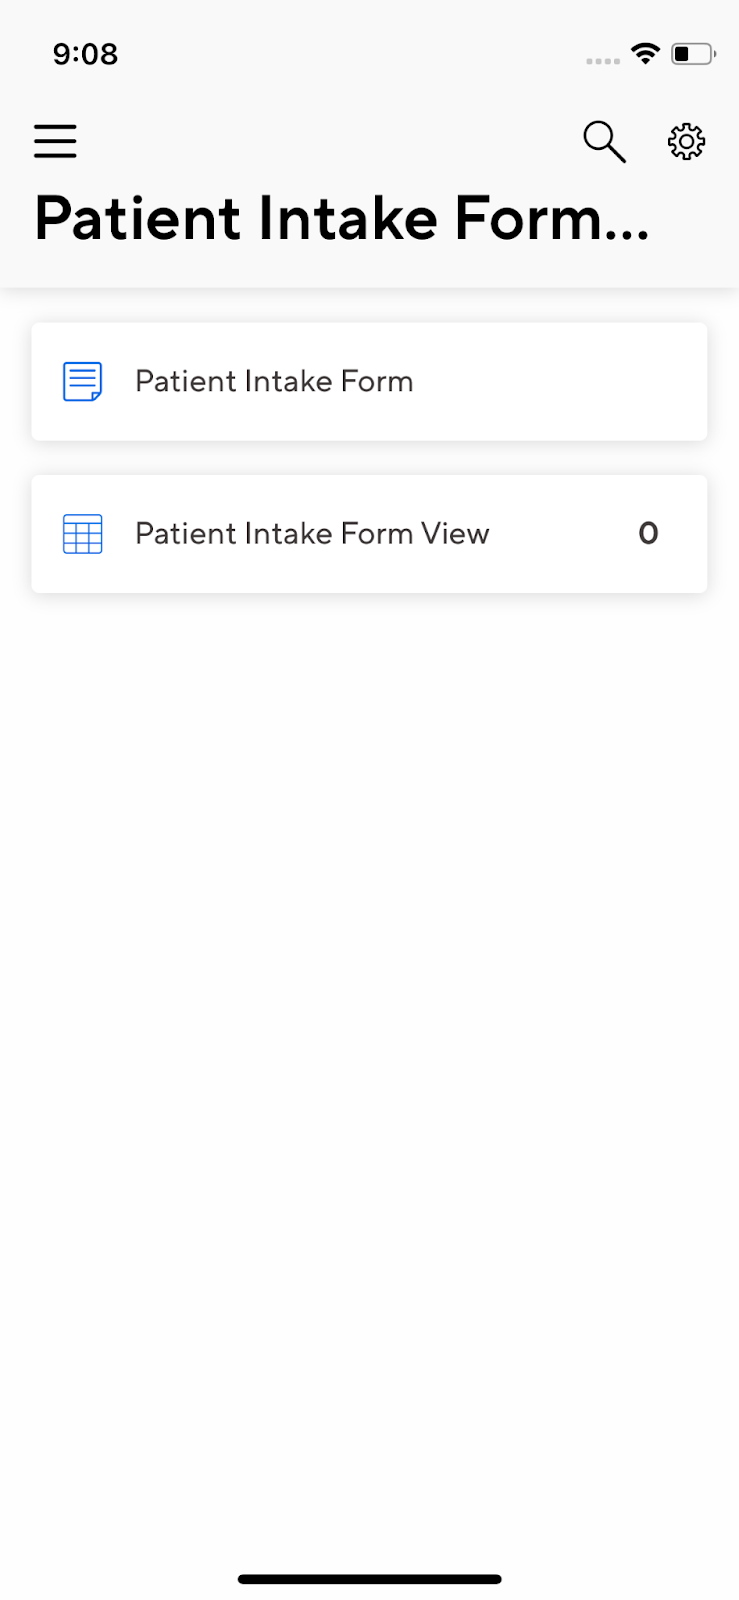Click the record count 0 badge
This screenshot has width=739, height=1600.
[648, 534]
